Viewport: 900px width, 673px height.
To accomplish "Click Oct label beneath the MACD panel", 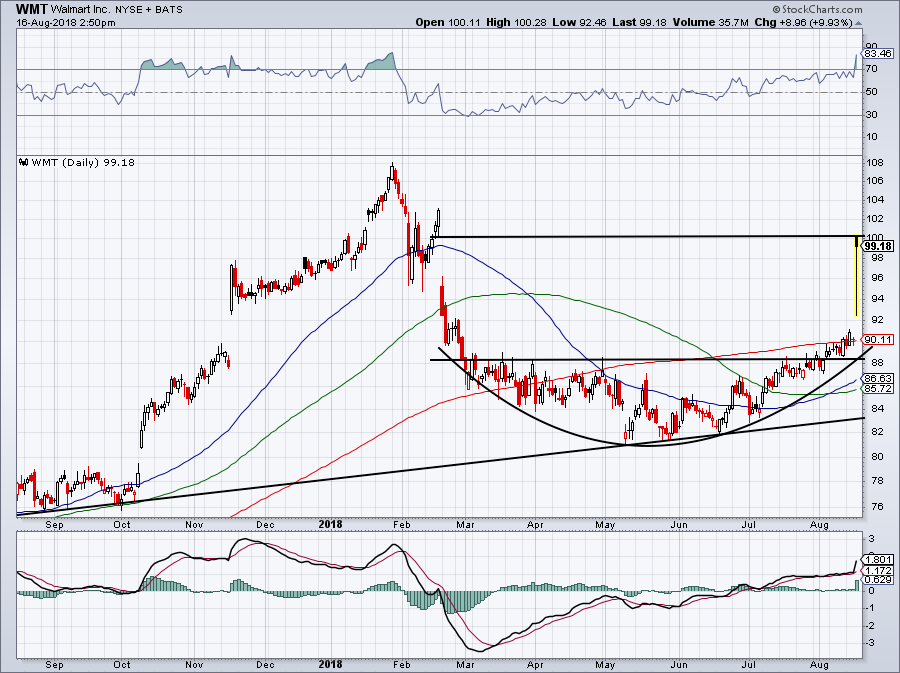I will pyautogui.click(x=122, y=665).
